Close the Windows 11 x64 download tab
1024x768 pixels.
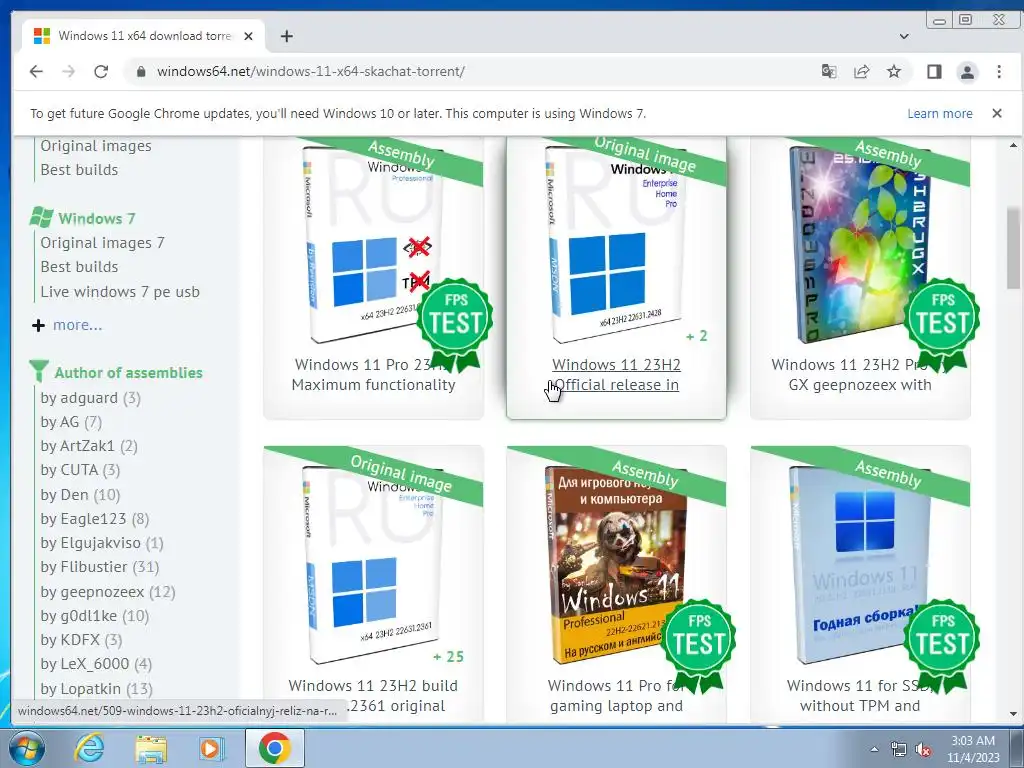click(248, 36)
